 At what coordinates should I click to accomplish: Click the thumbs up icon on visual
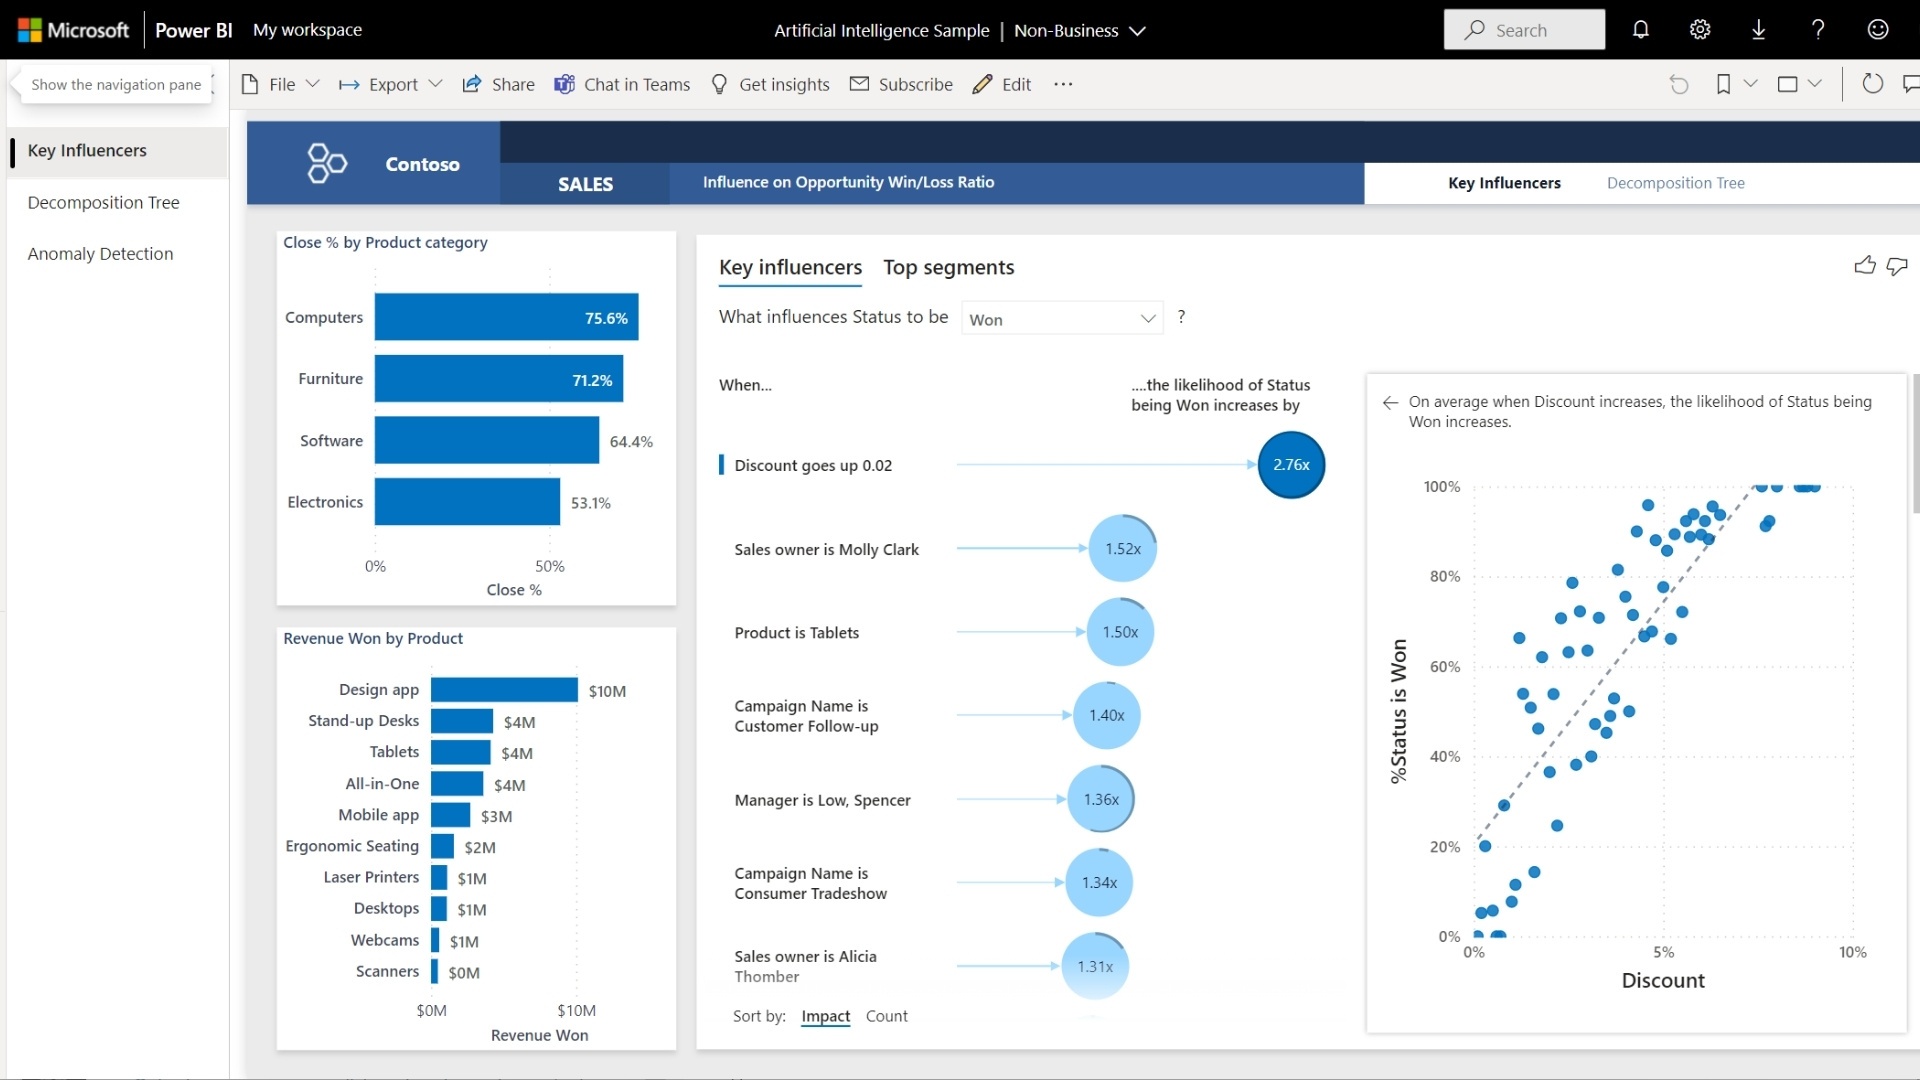(x=1865, y=265)
